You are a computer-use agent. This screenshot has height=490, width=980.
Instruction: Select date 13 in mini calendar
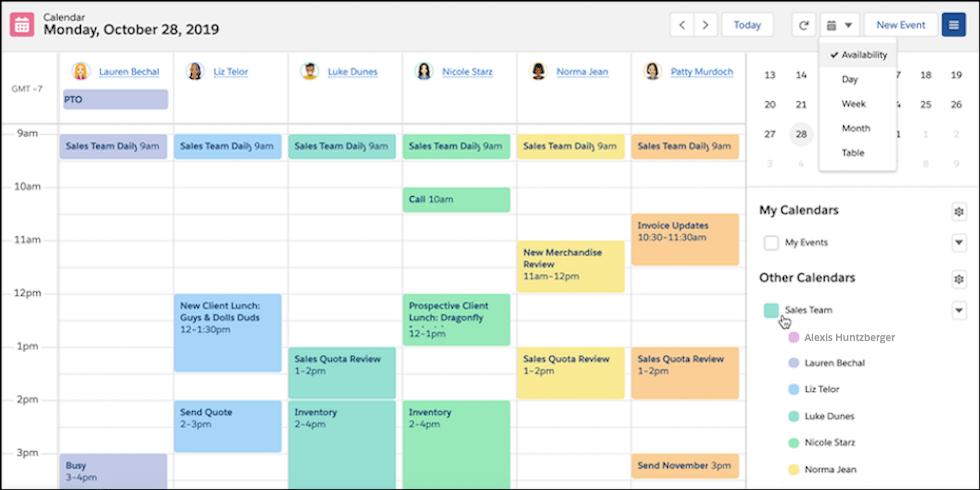click(770, 75)
